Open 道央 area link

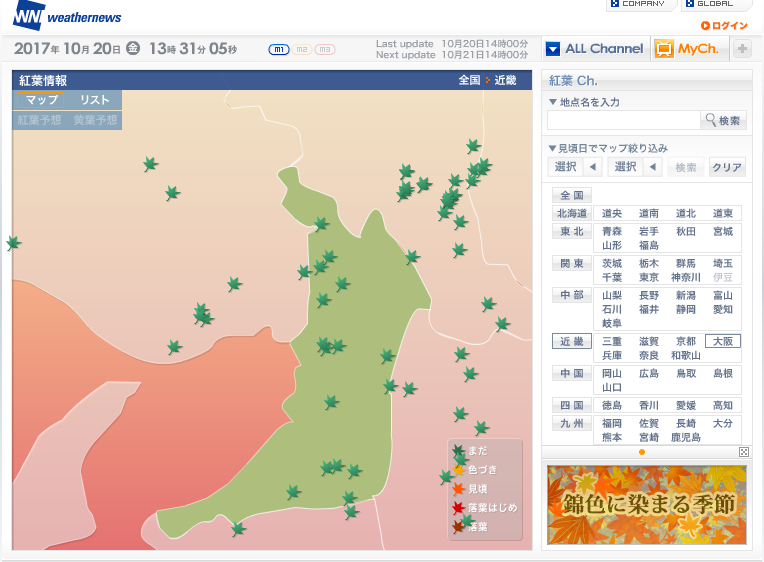point(611,213)
